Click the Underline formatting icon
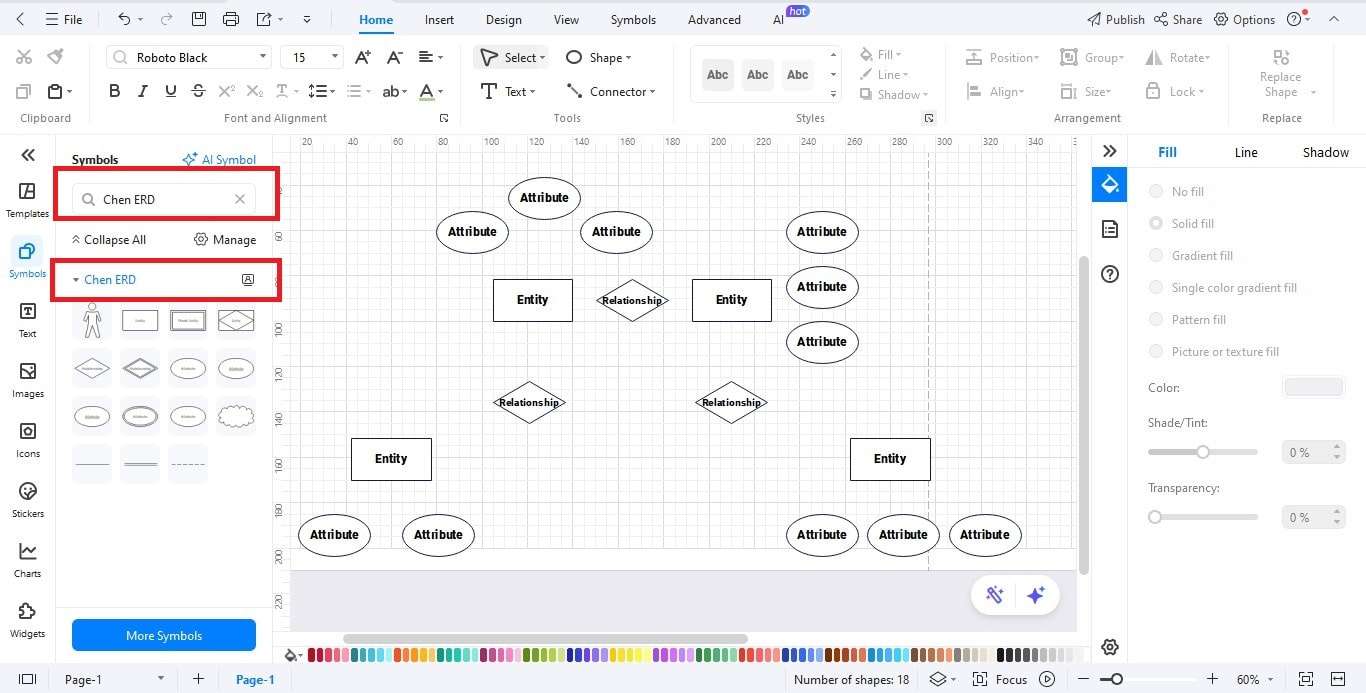This screenshot has height=693, width=1366. pyautogui.click(x=170, y=91)
